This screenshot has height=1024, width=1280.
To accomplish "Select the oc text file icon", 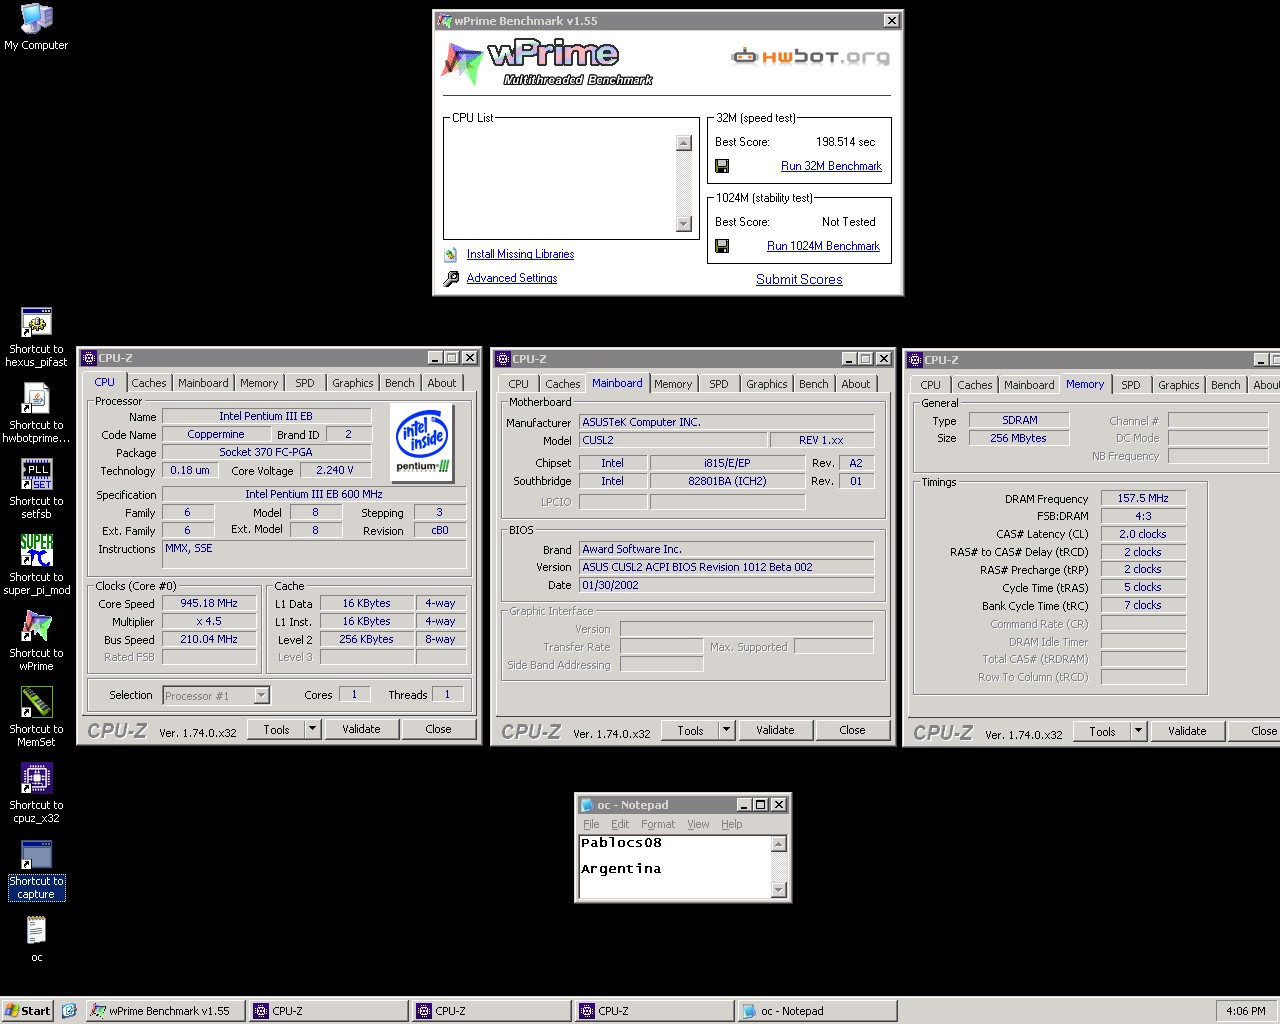I will click(36, 932).
